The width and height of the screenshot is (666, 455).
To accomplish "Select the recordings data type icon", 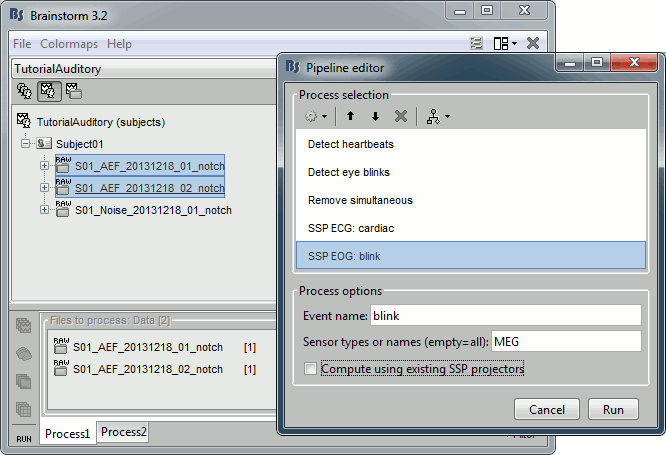I will pos(23,325).
